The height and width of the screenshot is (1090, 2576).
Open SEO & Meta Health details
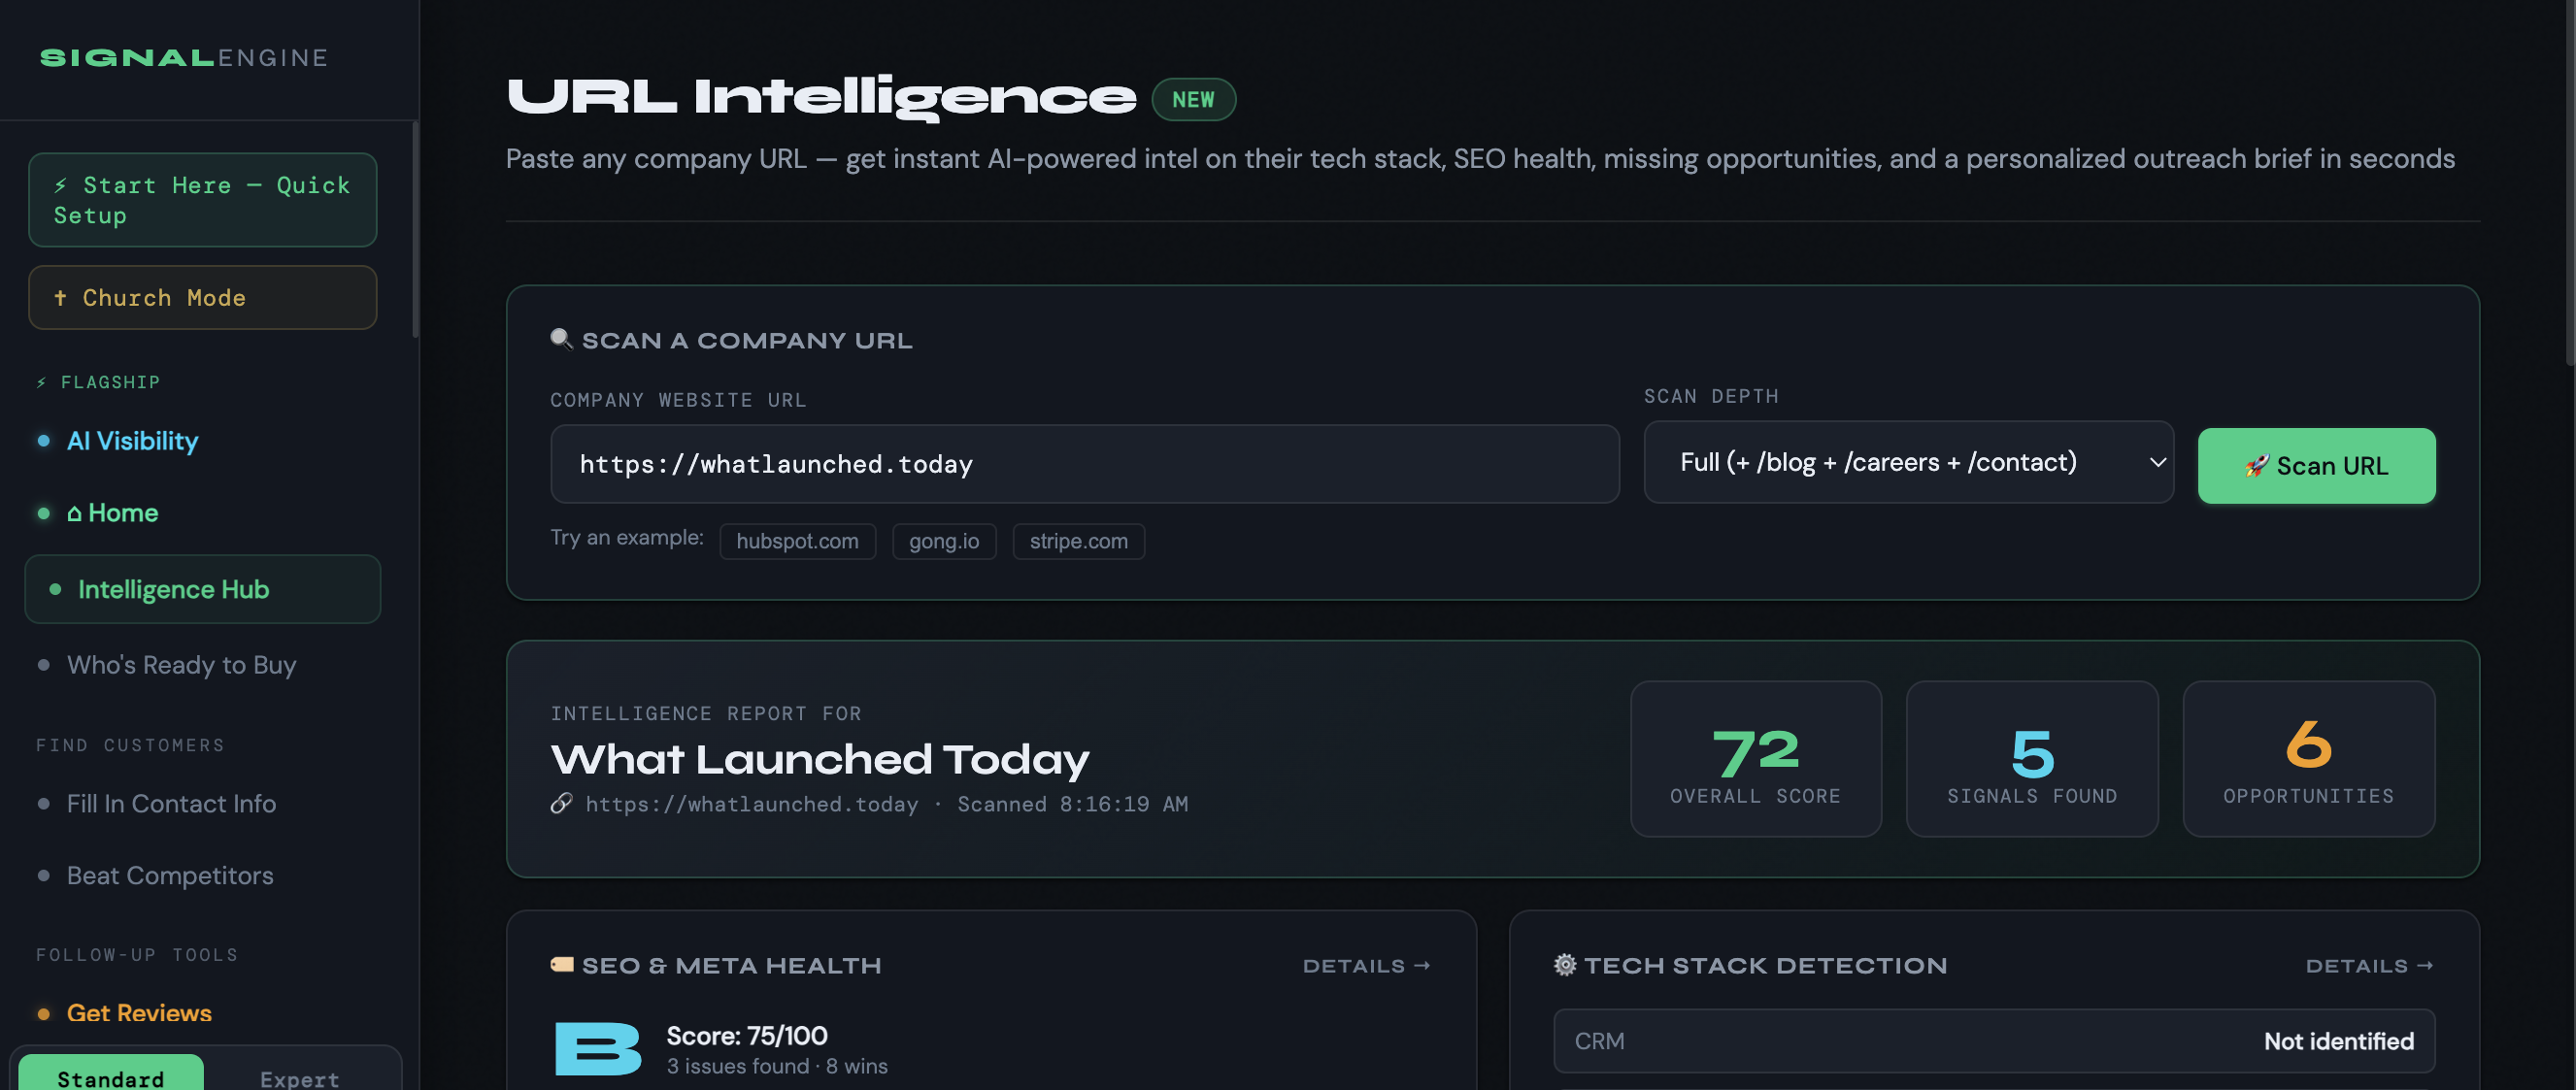[1366, 966]
